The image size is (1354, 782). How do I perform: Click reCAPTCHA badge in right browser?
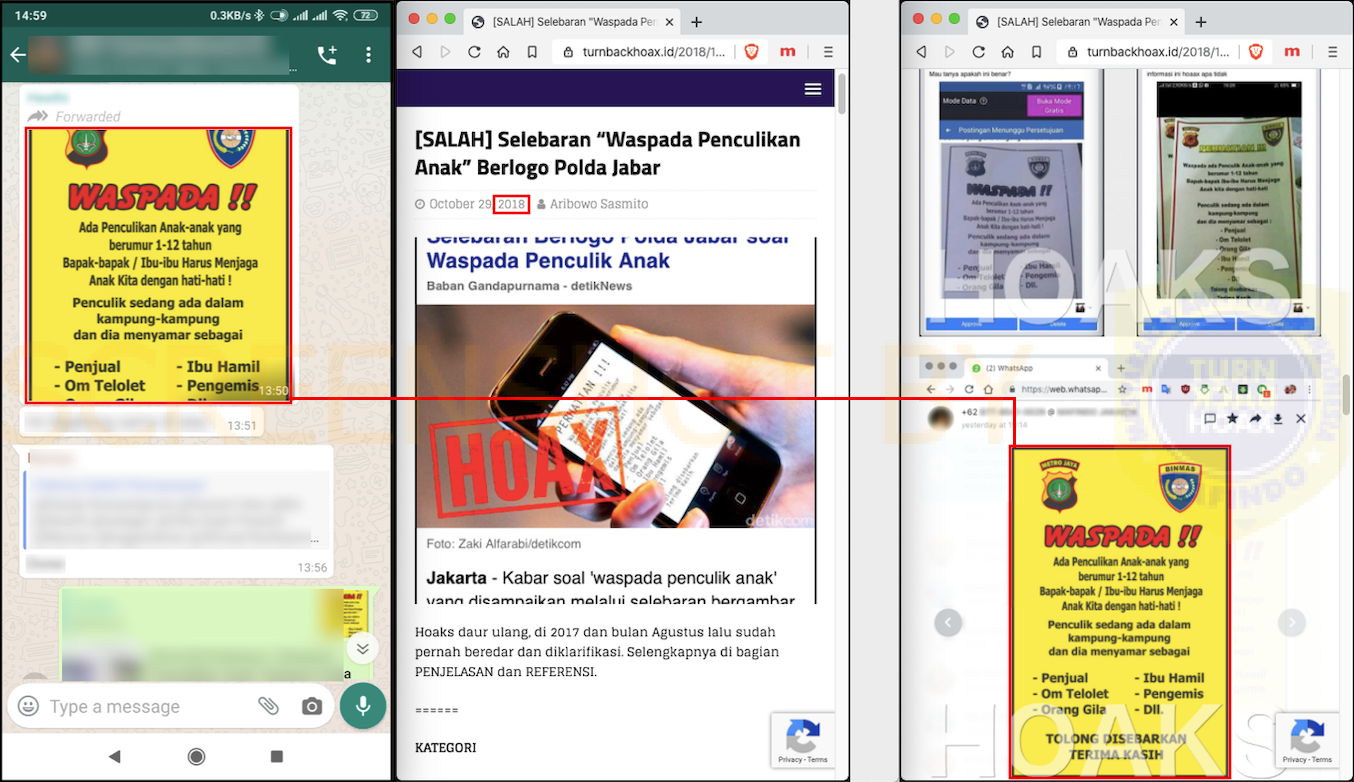pos(1307,739)
